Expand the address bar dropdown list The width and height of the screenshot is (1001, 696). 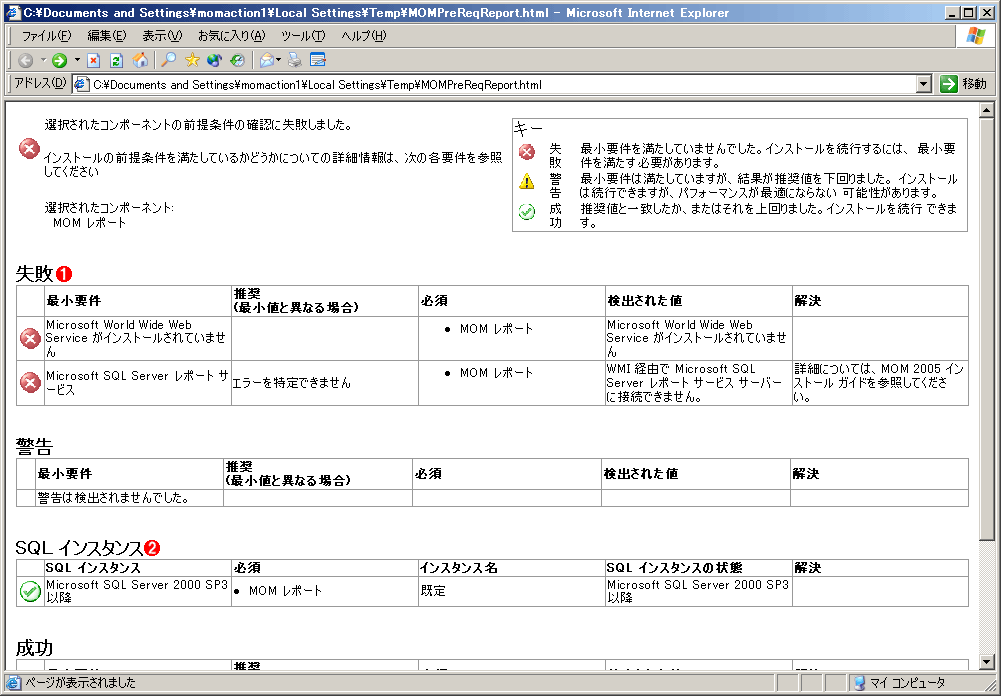pos(923,84)
